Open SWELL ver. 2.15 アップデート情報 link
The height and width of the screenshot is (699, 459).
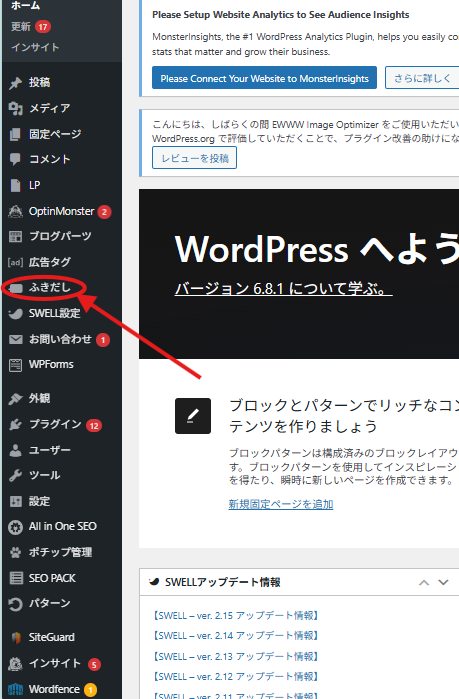coord(235,616)
